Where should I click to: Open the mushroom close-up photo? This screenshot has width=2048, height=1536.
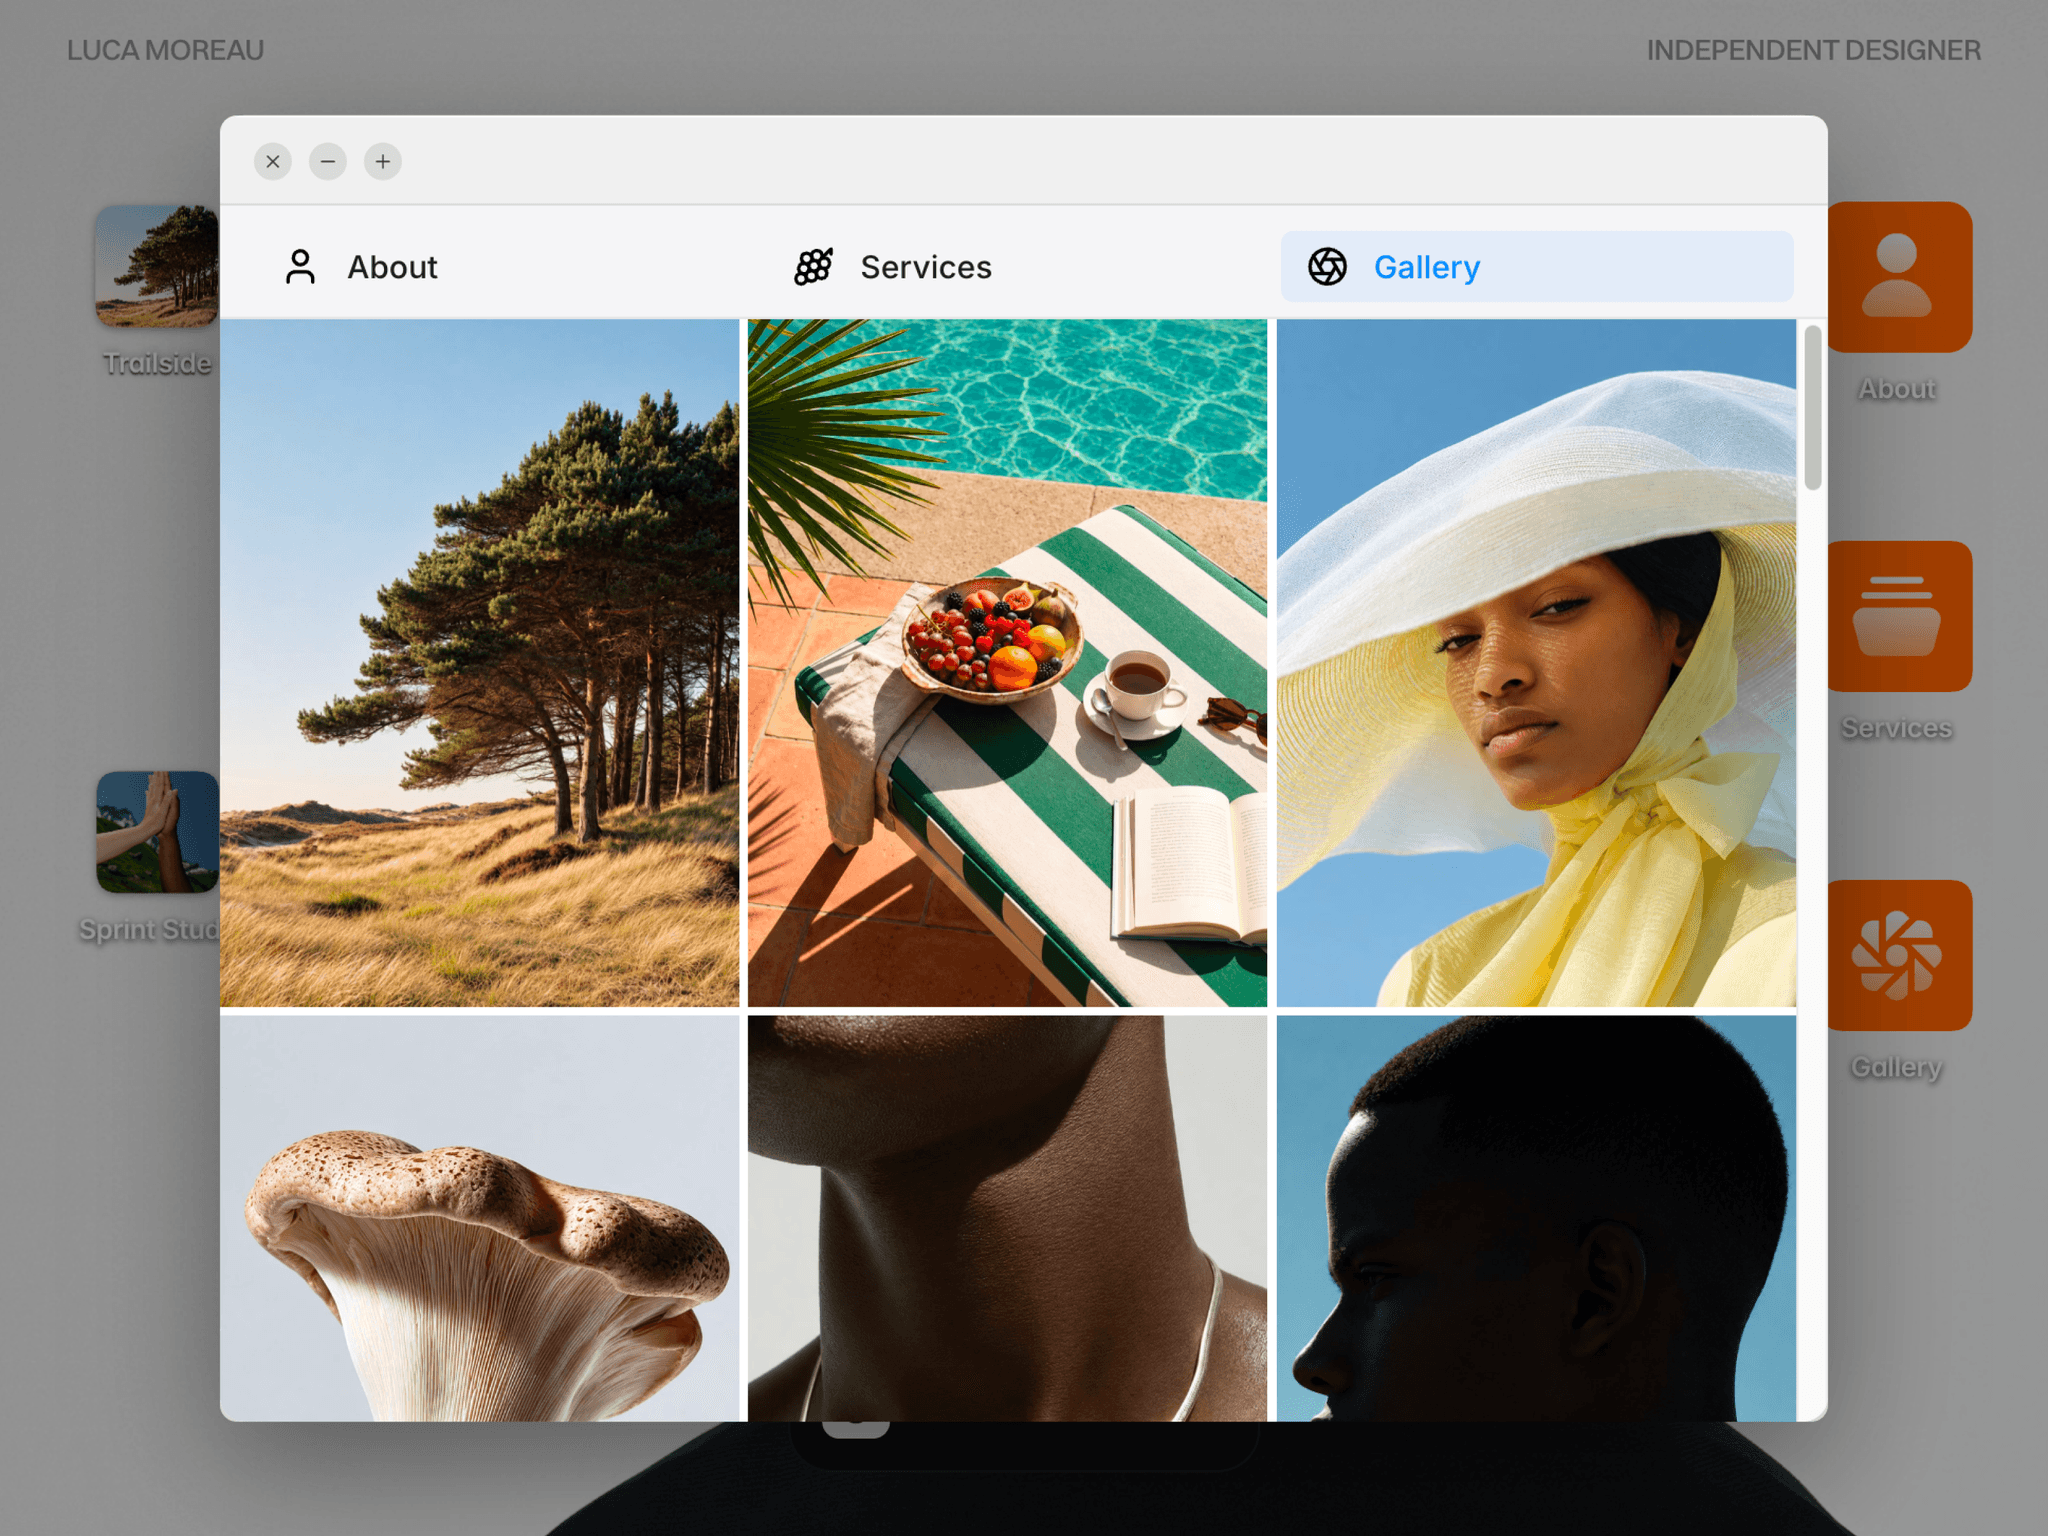click(x=479, y=1218)
